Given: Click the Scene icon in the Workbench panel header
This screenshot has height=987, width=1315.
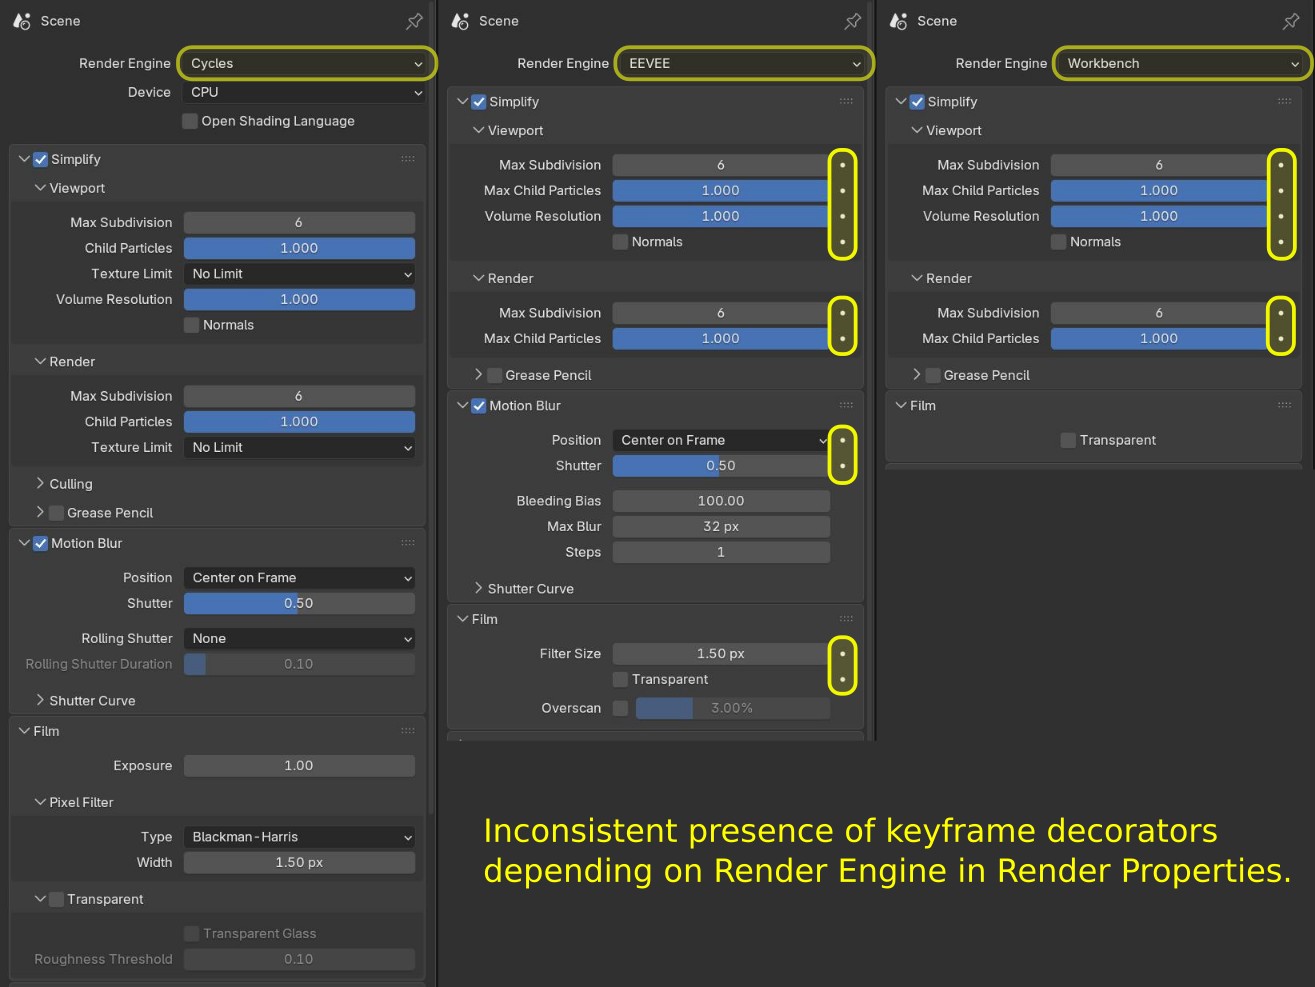Looking at the screenshot, I should coord(899,21).
